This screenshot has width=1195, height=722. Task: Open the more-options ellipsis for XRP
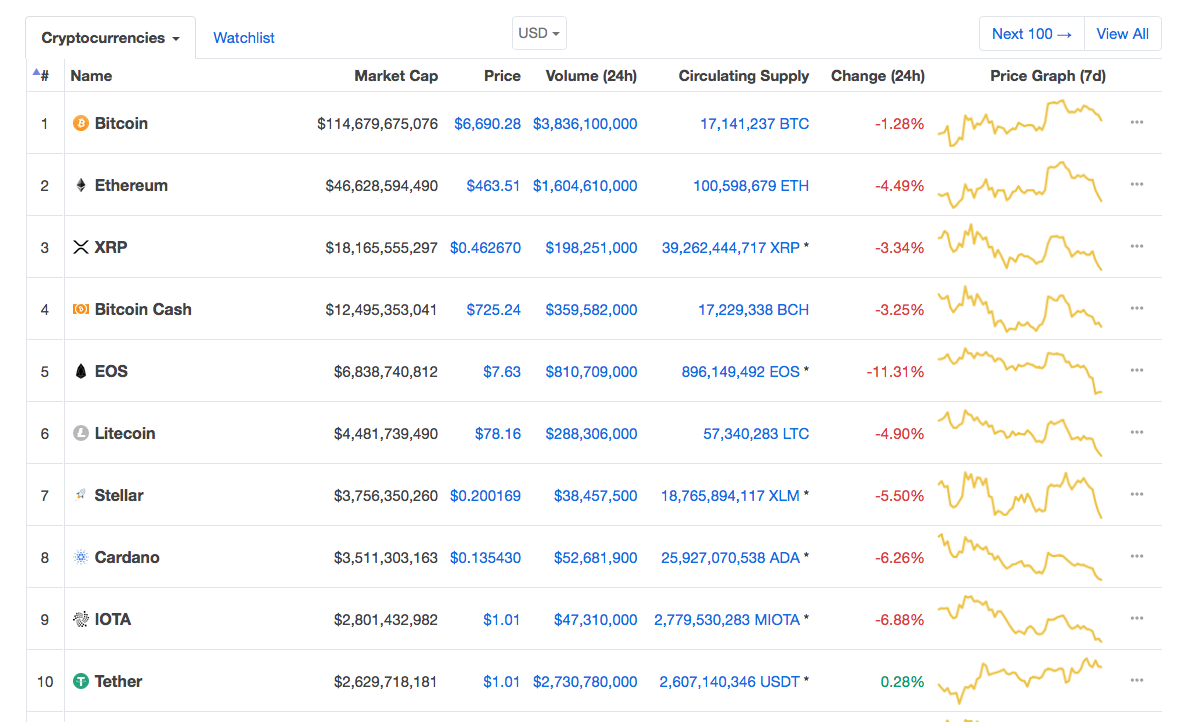(1136, 246)
